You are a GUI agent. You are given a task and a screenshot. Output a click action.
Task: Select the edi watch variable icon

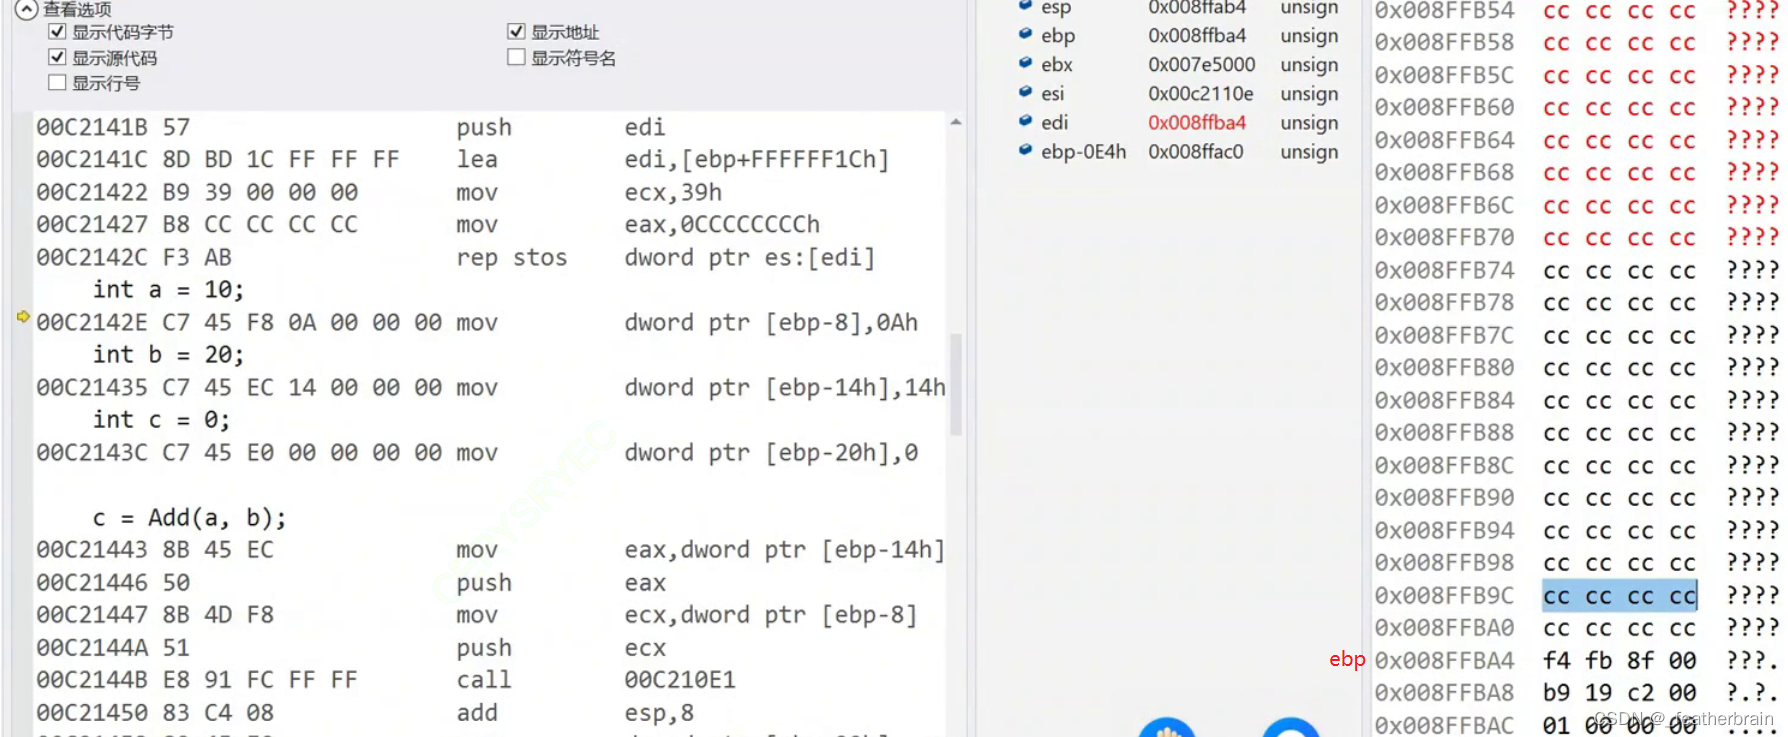(x=1025, y=121)
